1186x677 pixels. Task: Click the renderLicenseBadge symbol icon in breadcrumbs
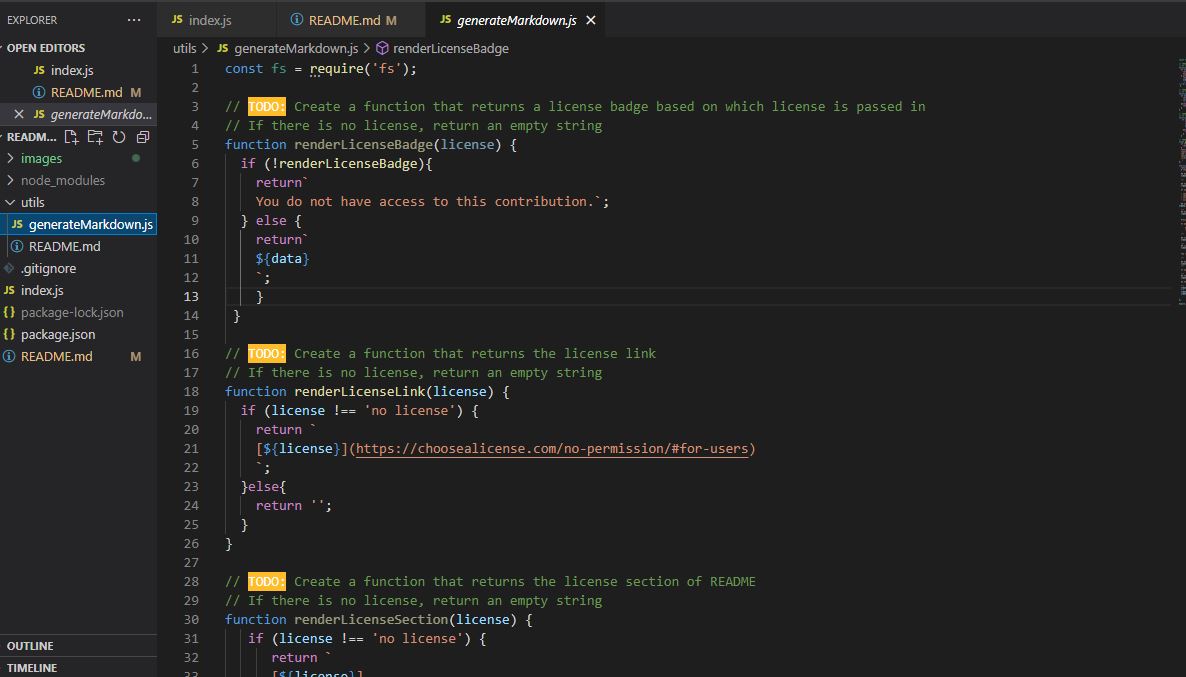pyautogui.click(x=383, y=48)
